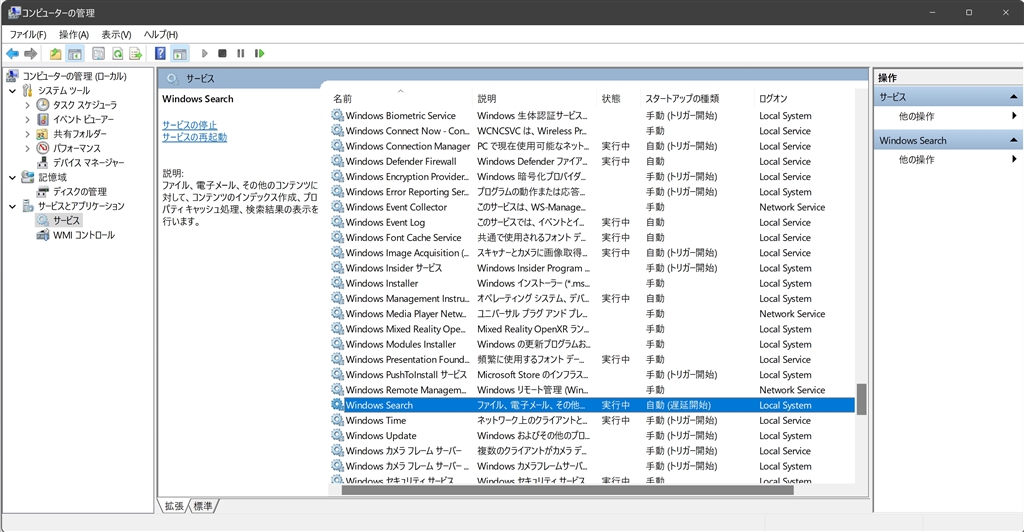
Task: Switch to the 標準 tab
Action: (203, 506)
